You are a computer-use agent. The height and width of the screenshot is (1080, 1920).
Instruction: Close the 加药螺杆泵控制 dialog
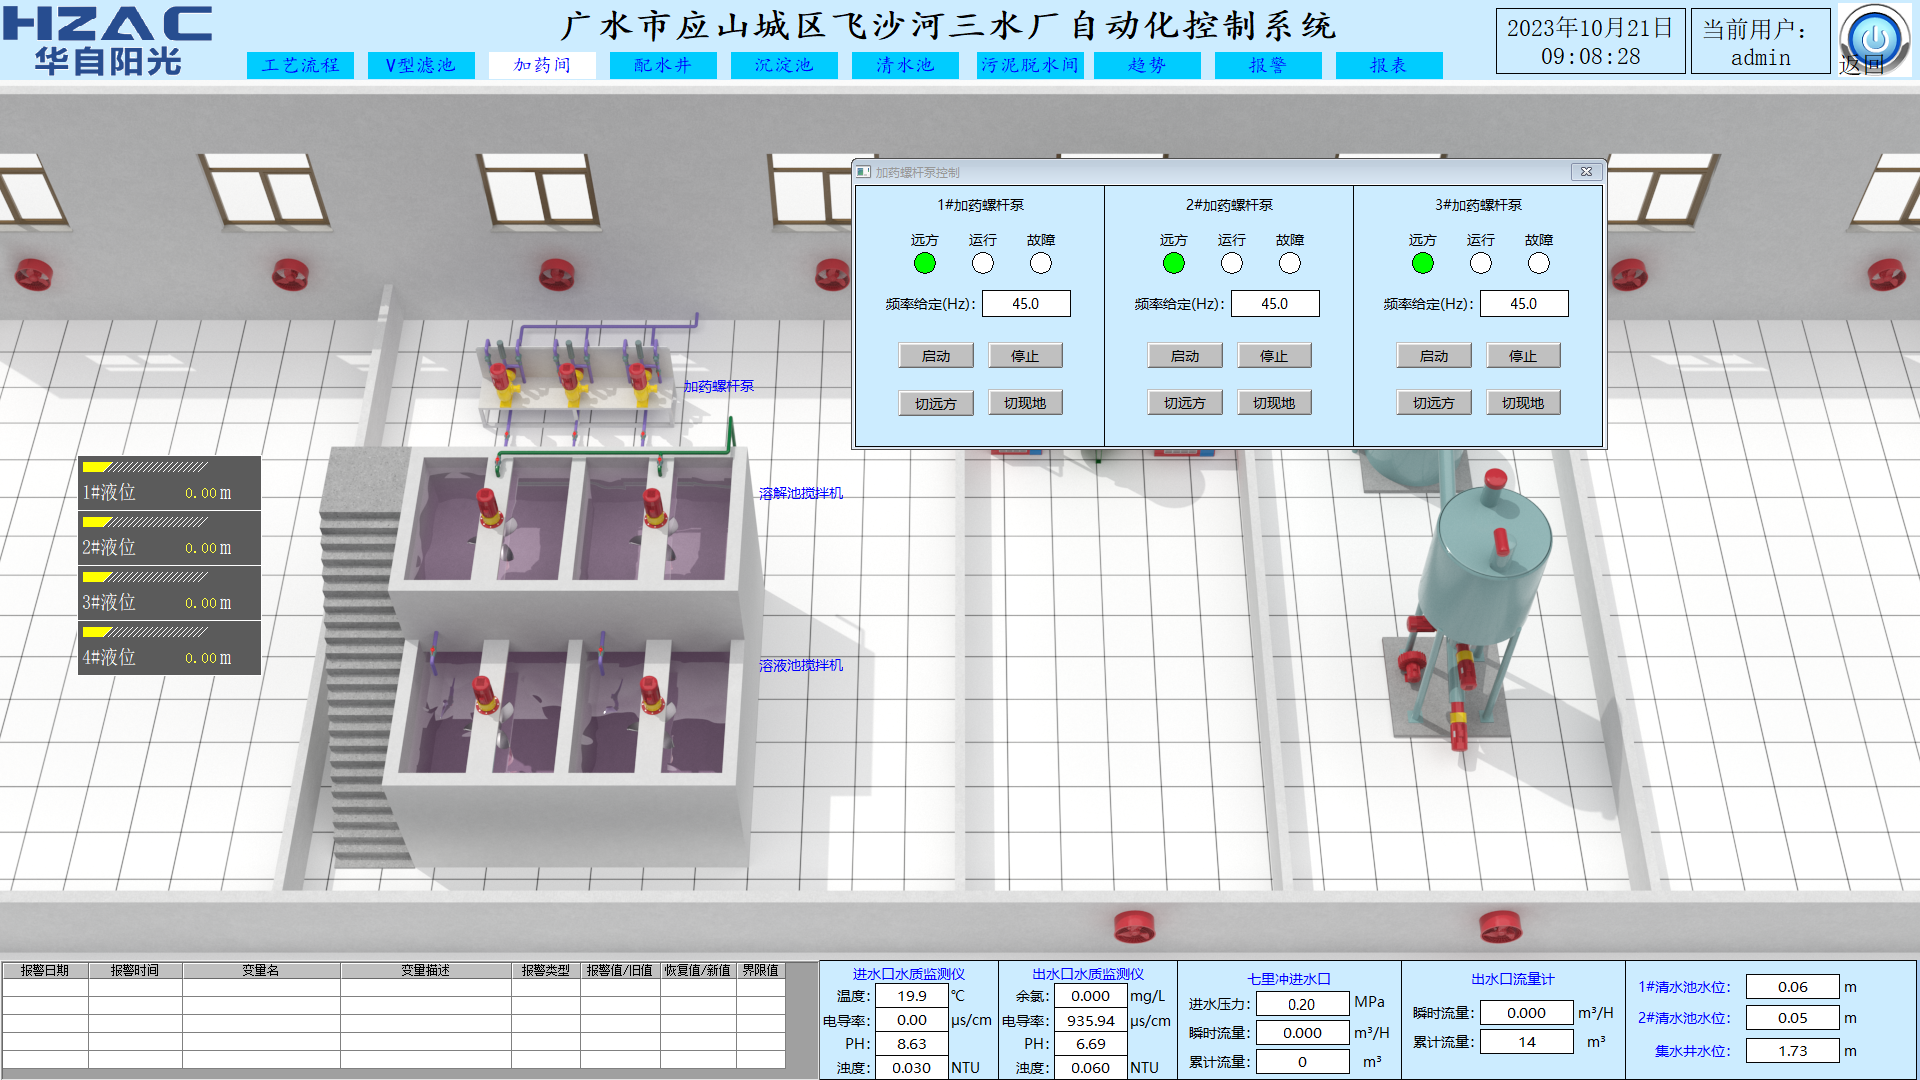pyautogui.click(x=1585, y=172)
